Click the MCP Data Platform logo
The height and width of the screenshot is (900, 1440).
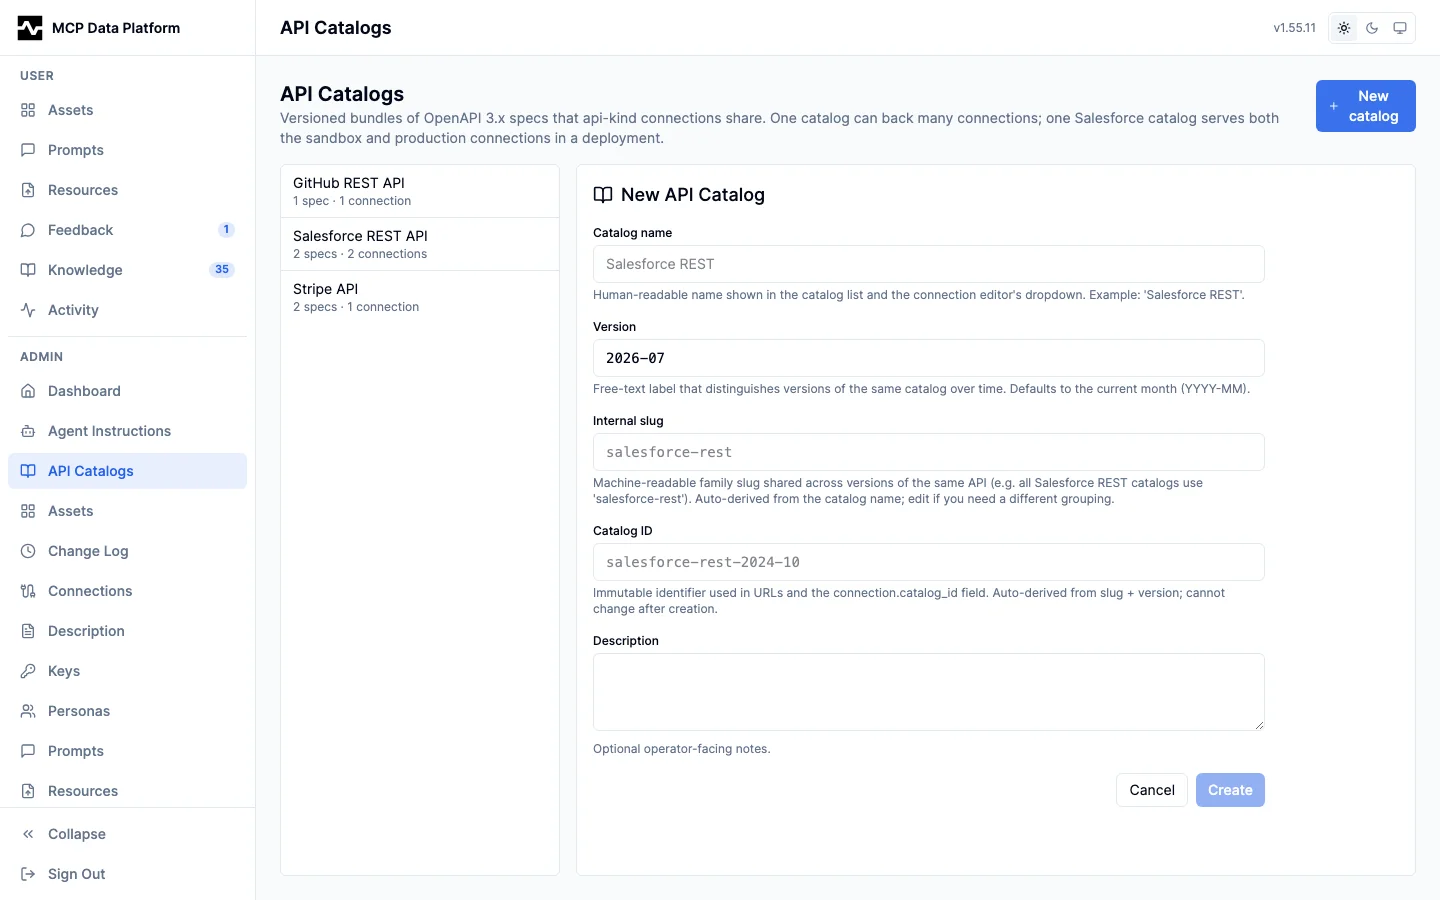tap(30, 28)
